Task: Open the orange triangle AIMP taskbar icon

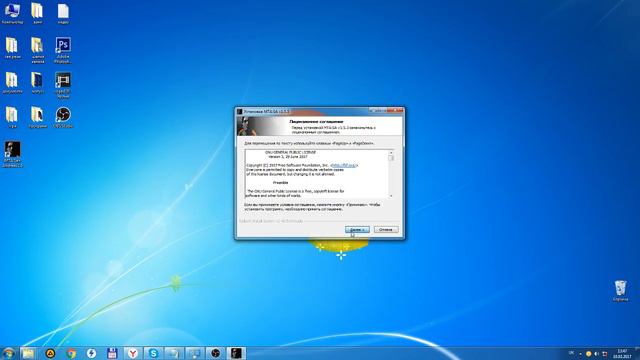Action: coord(50,353)
